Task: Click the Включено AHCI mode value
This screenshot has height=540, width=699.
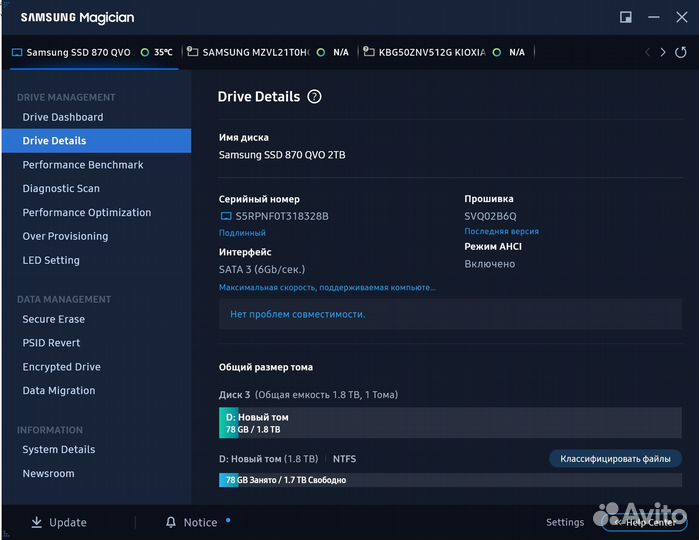Action: tap(489, 264)
